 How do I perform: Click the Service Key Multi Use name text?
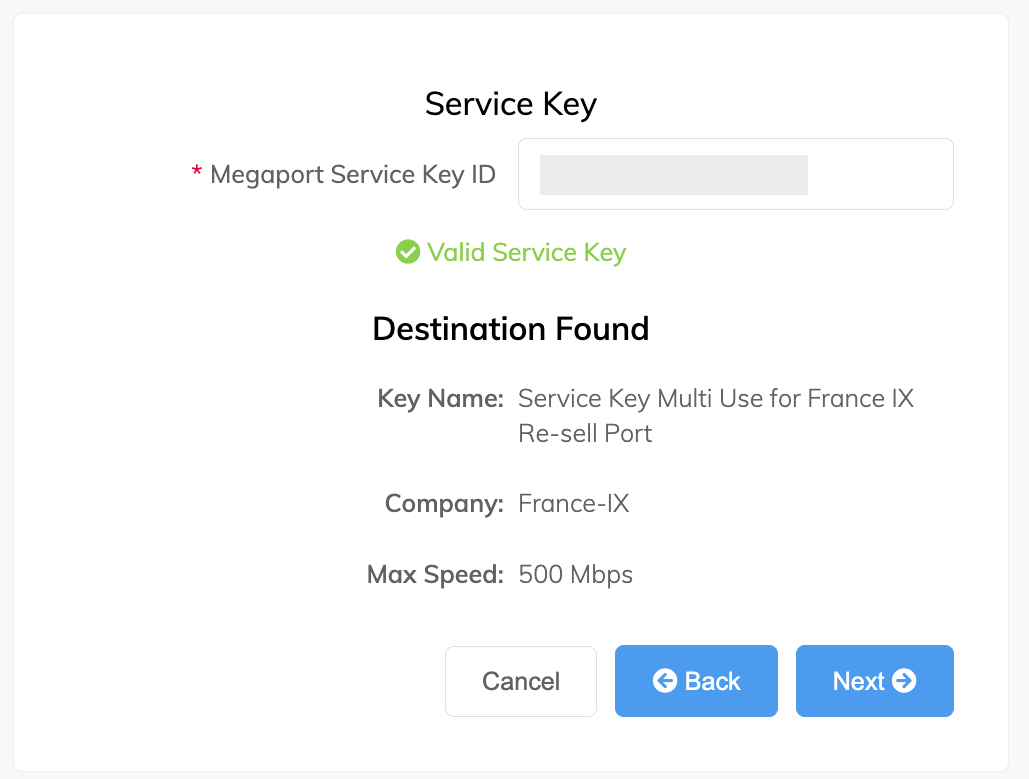[716, 398]
